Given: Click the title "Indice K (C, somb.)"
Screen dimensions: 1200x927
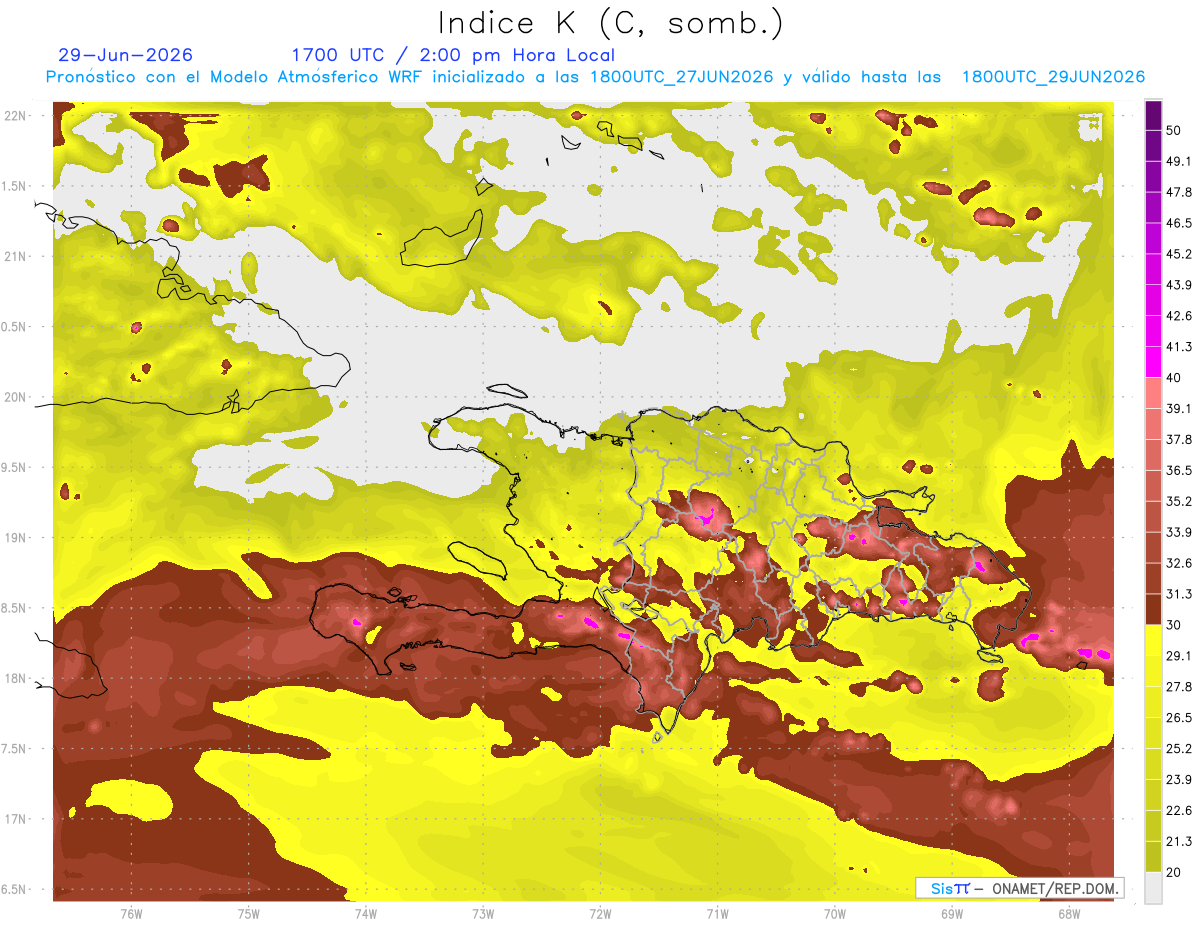Looking at the screenshot, I should point(610,23).
